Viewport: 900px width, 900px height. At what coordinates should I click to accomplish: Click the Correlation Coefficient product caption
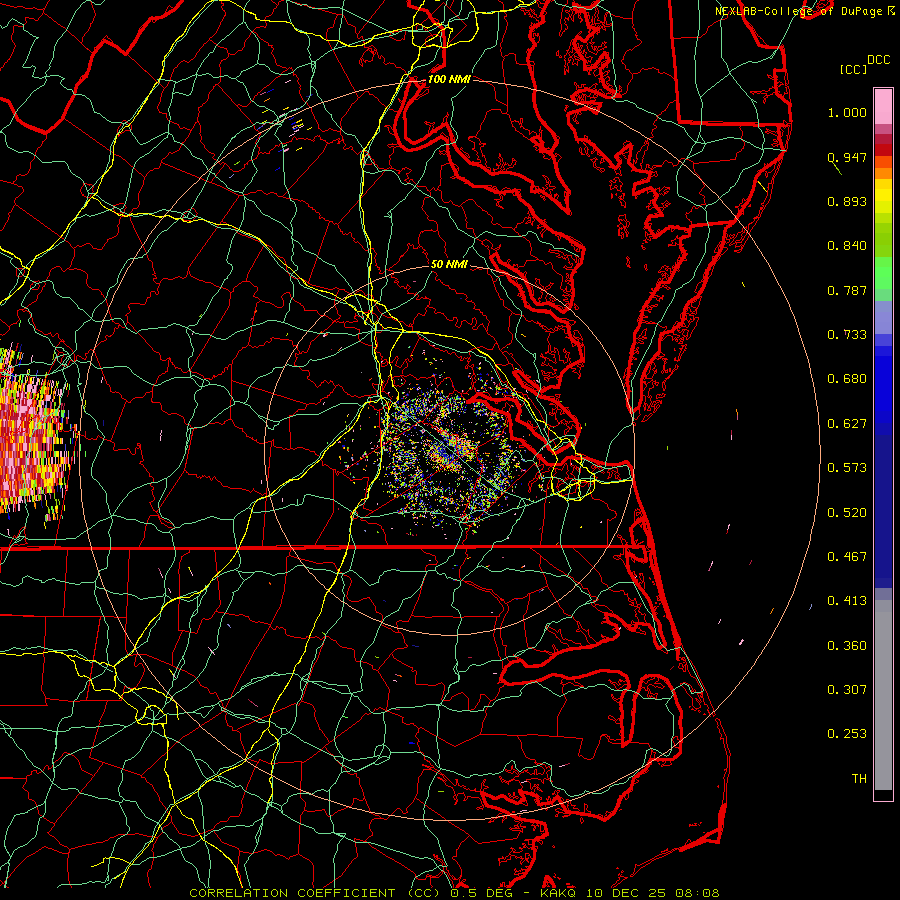315,893
